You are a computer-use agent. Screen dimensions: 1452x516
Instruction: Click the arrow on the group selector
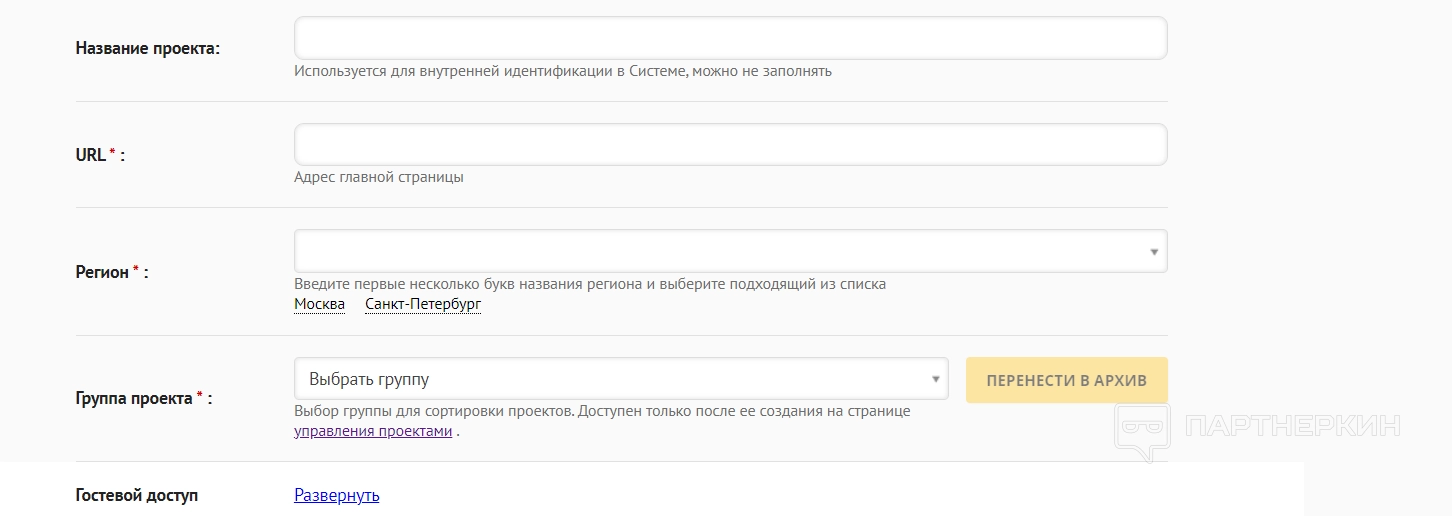tap(935, 380)
